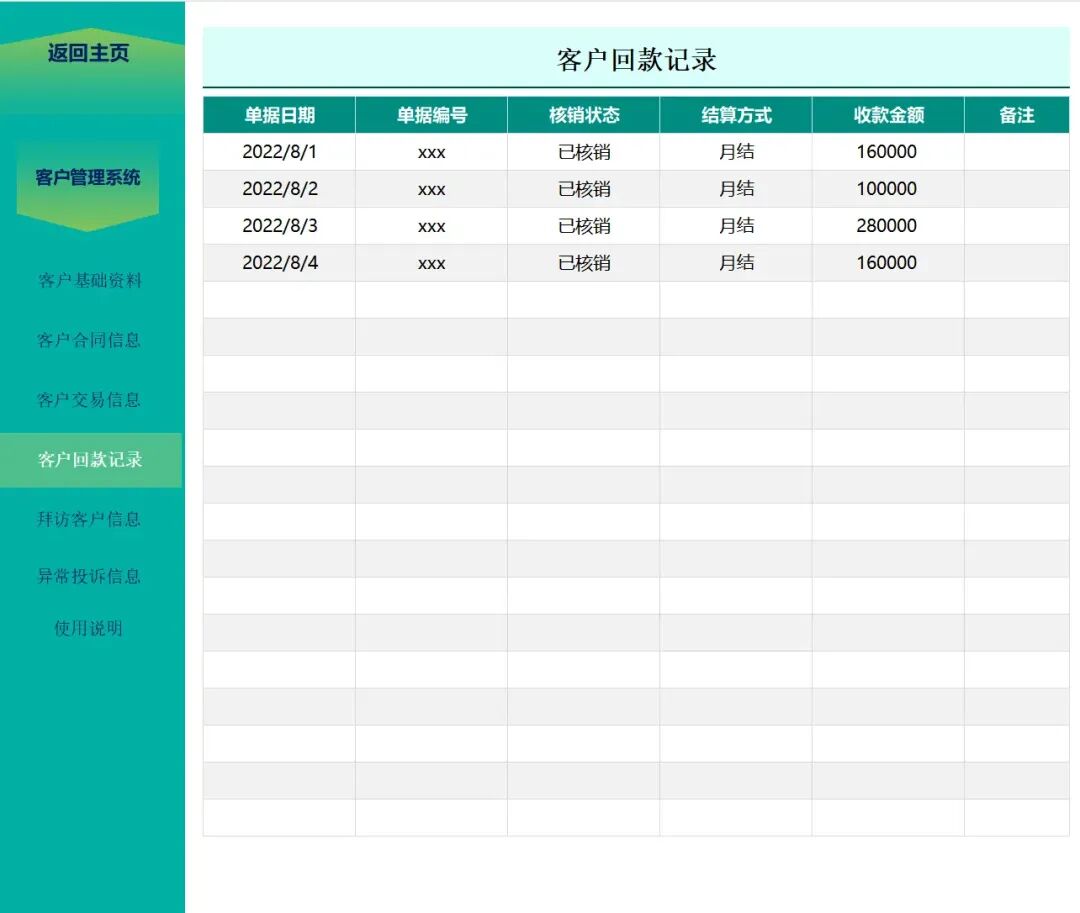Click the 单据编号 column header

pos(431,115)
